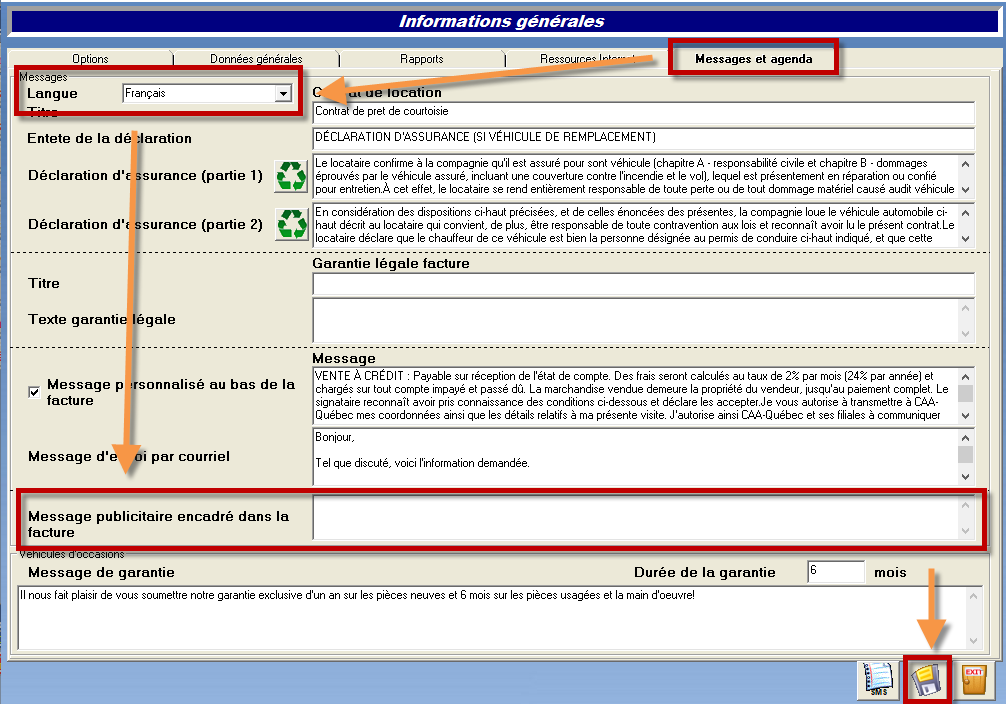This screenshot has height=704, width=1006.
Task: Click the Texte garantie légale label
Action: pyautogui.click(x=102, y=320)
